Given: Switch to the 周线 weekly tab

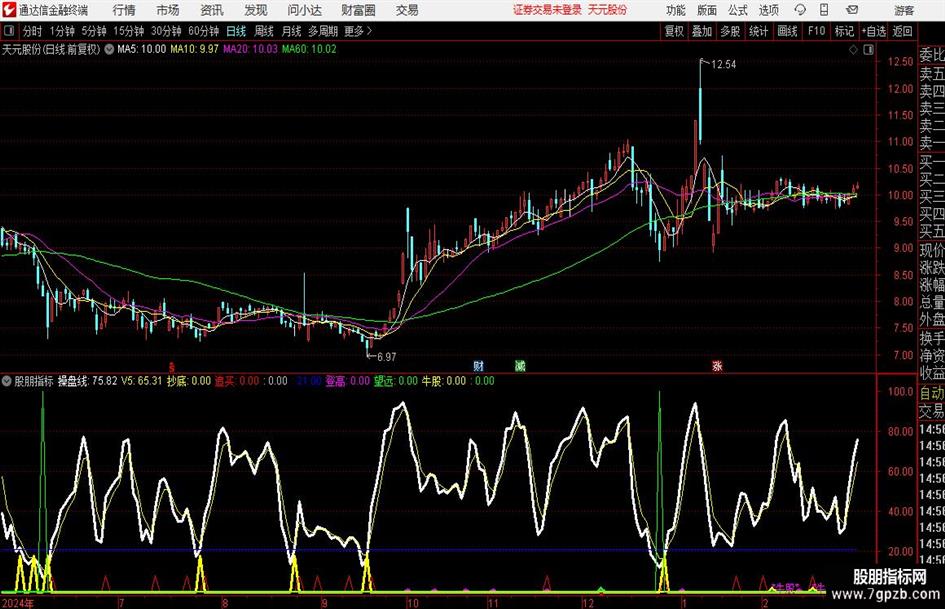Looking at the screenshot, I should [264, 31].
